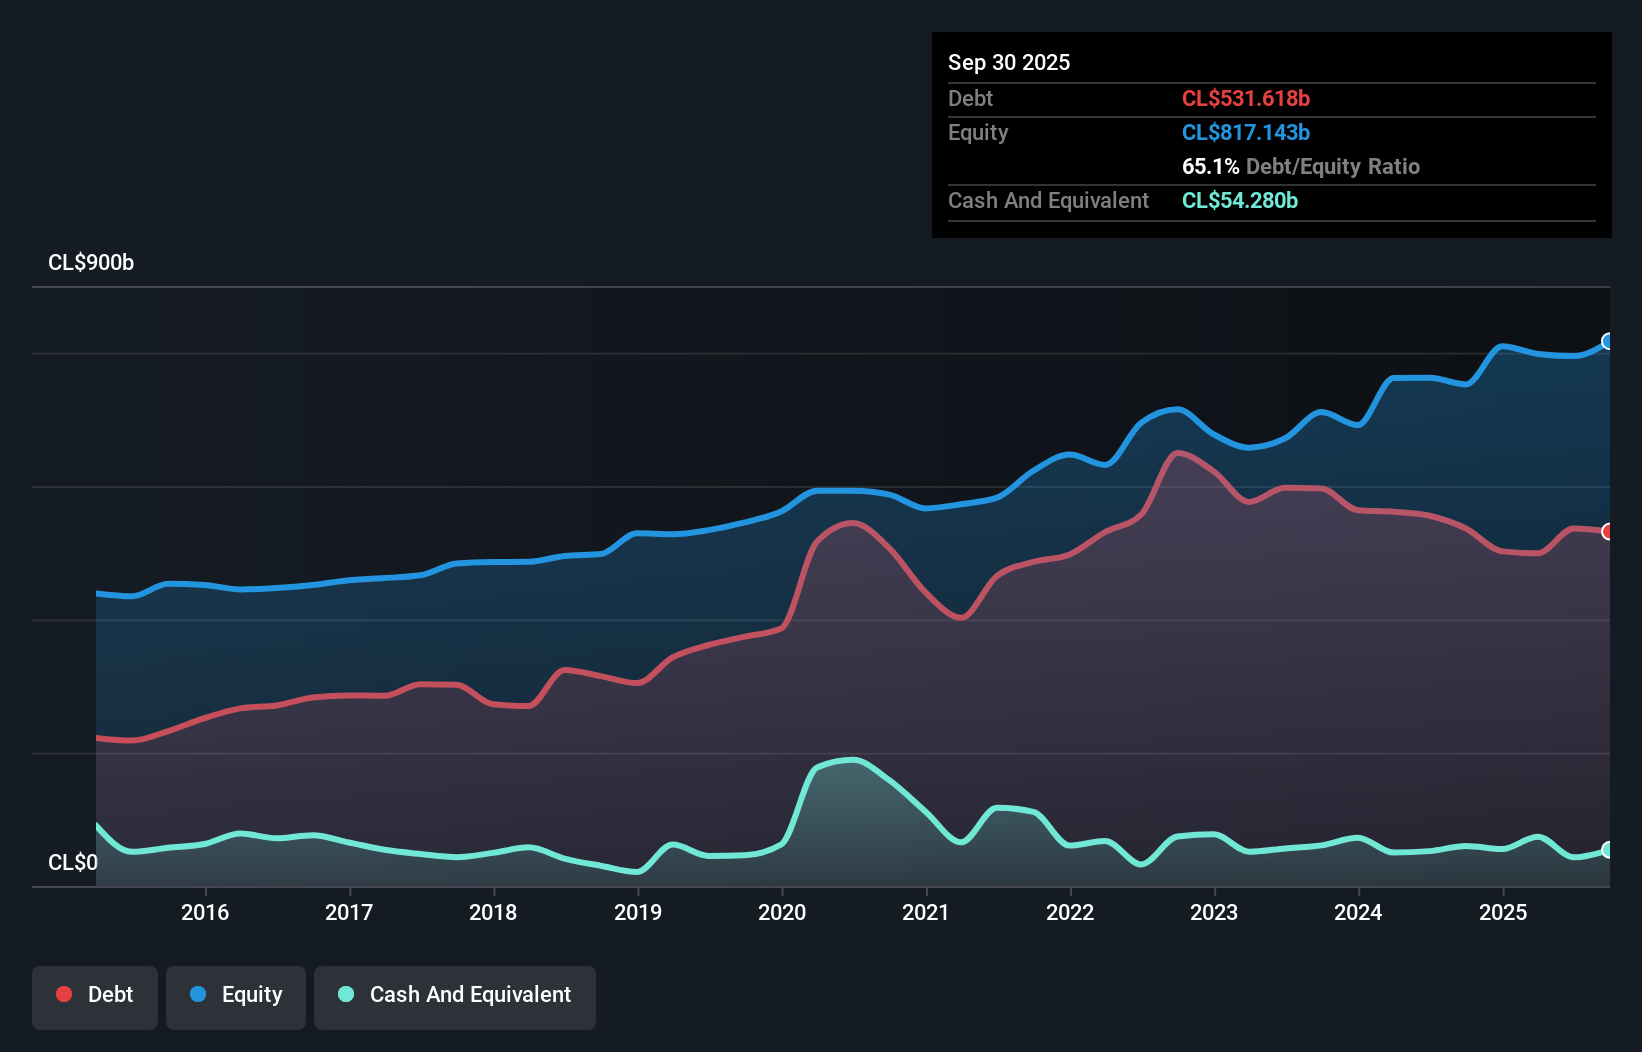Click the 2019 x-axis label
The height and width of the screenshot is (1052, 1642).
(x=638, y=912)
